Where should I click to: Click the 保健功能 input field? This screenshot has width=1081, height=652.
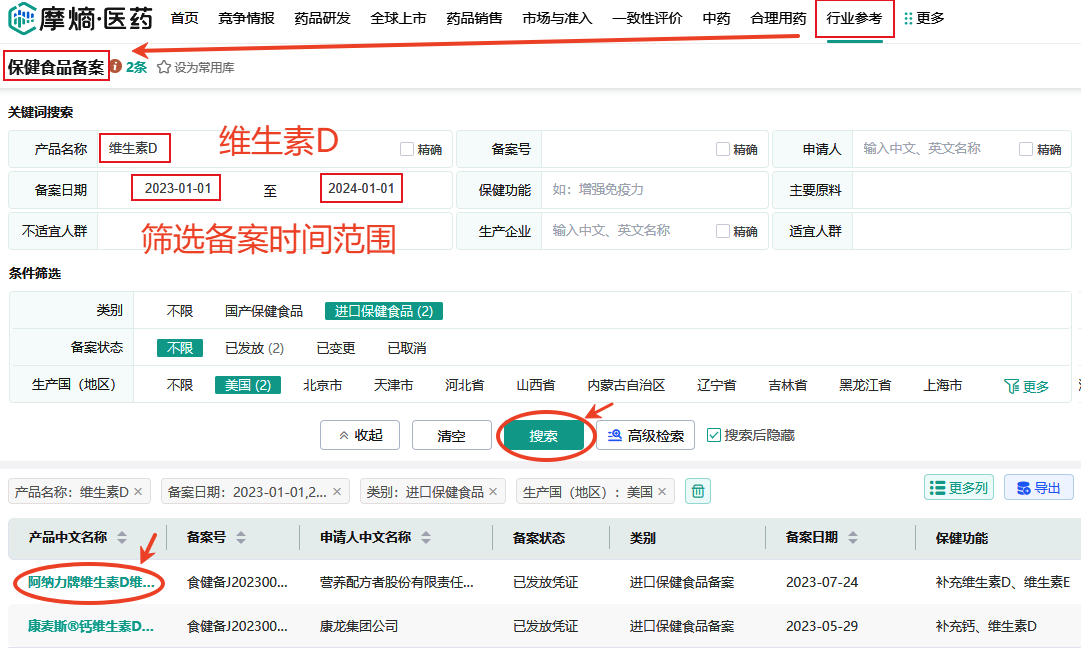652,190
